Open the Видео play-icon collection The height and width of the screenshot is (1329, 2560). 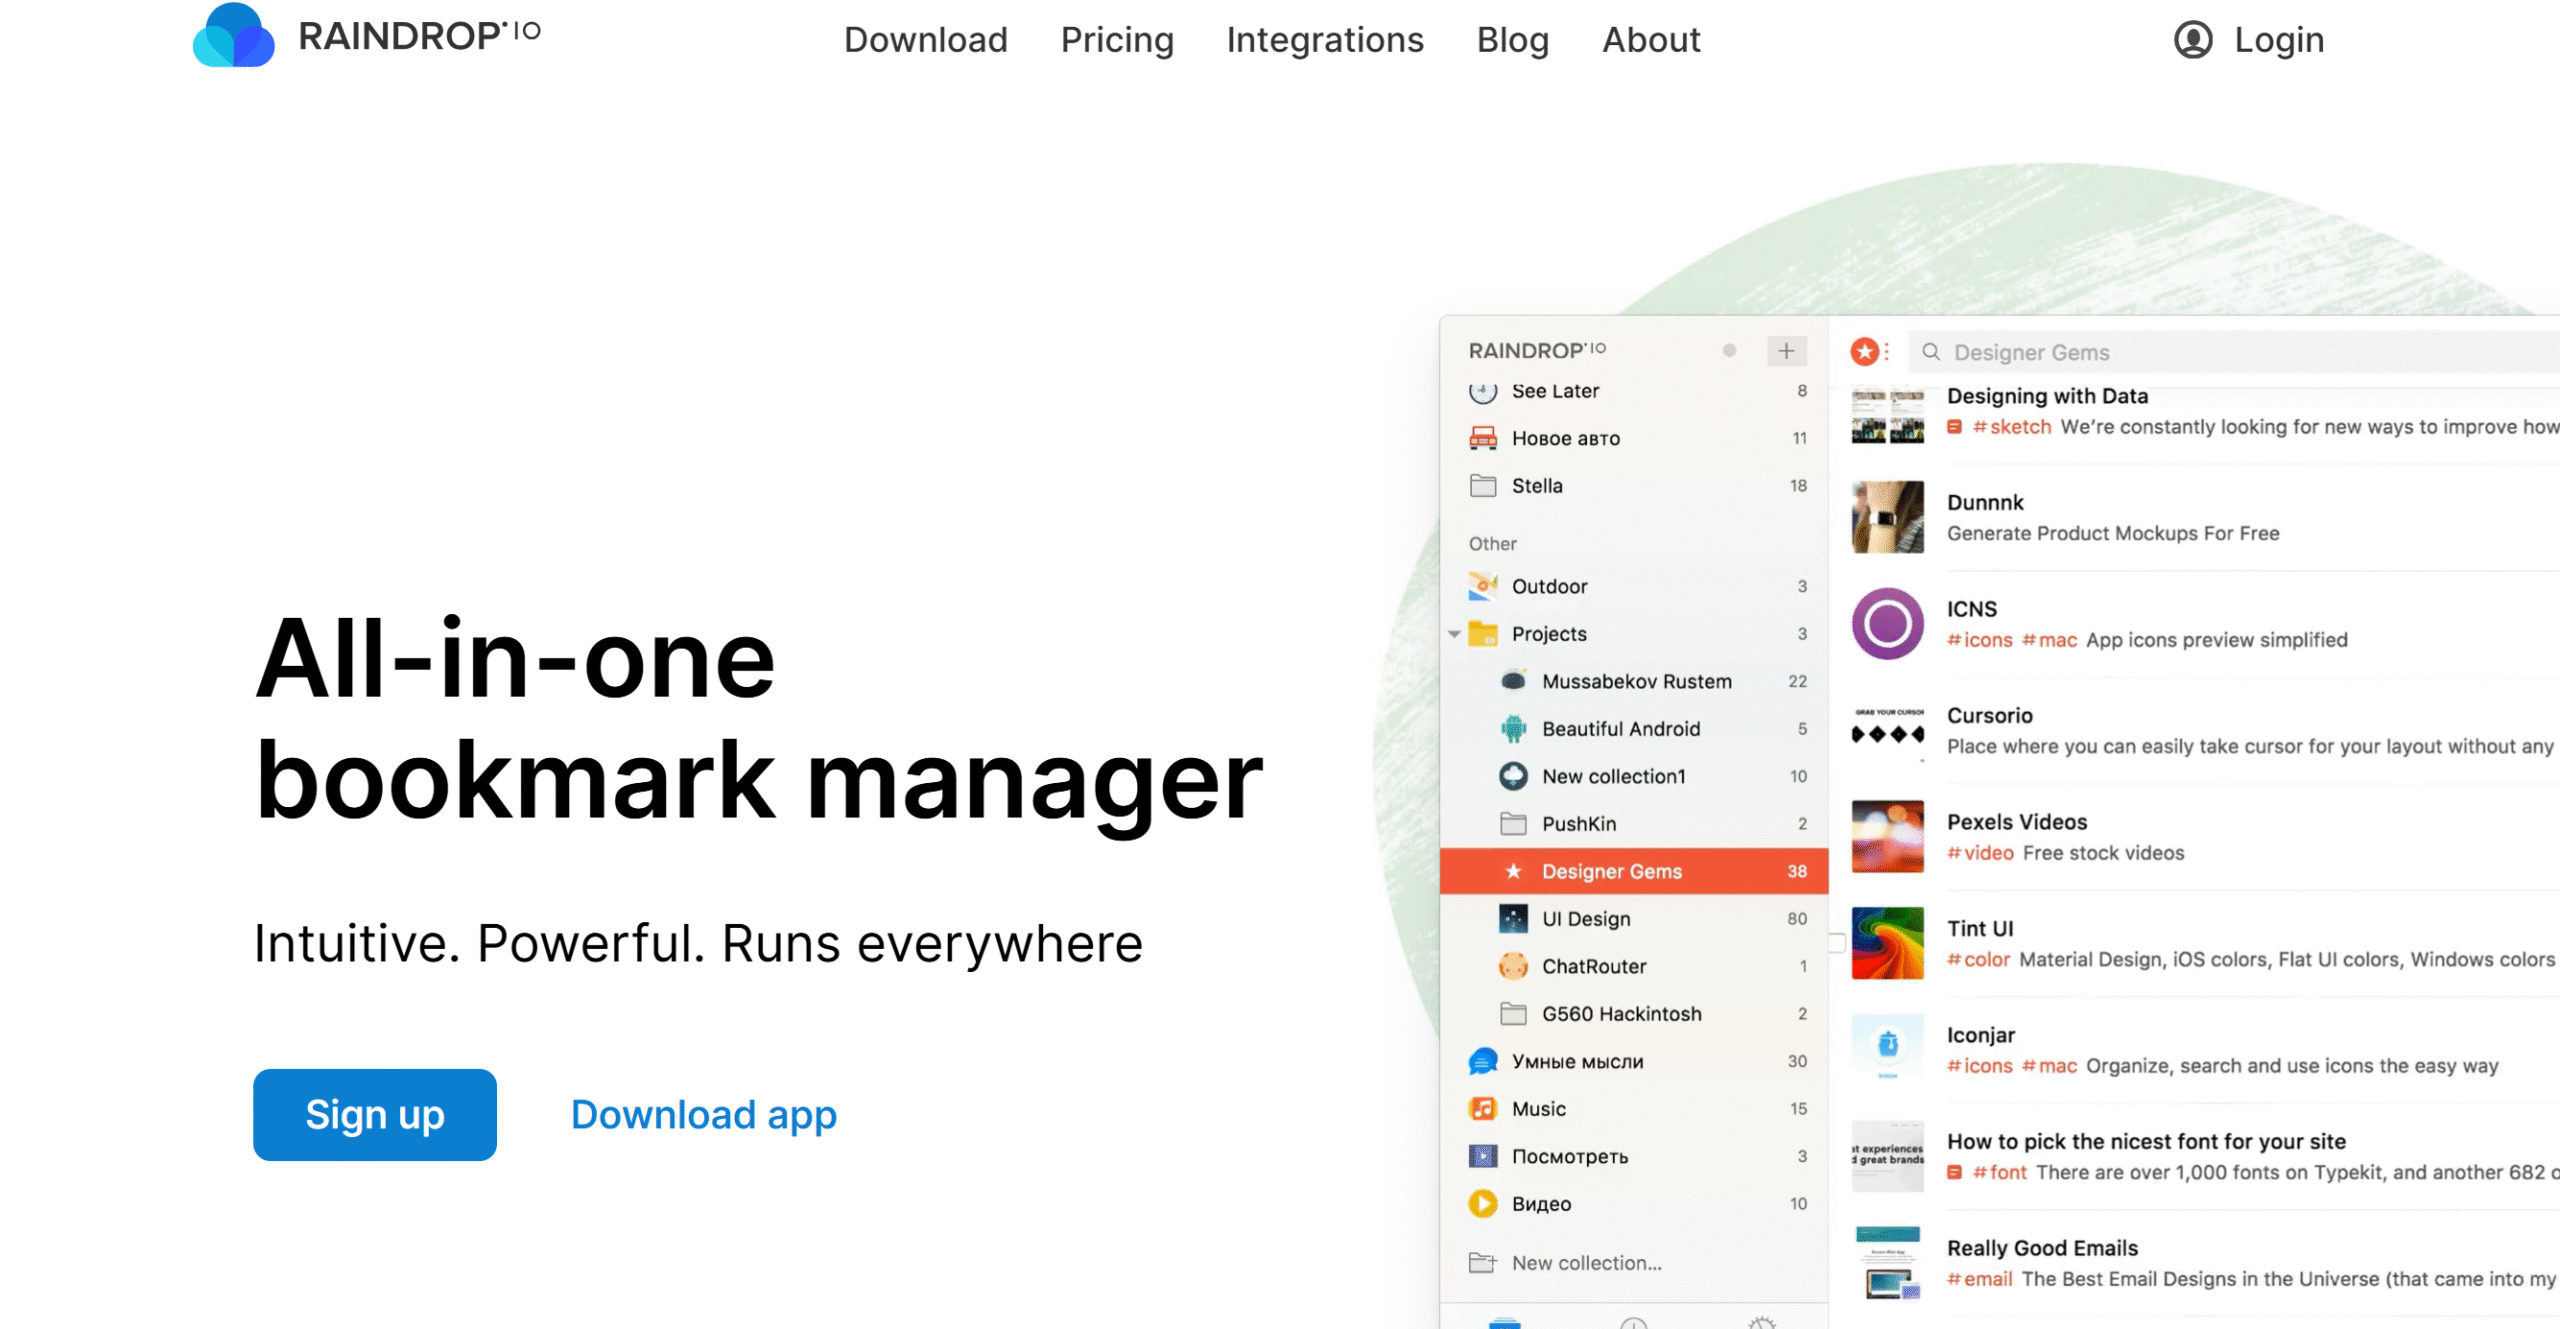pos(1482,1203)
